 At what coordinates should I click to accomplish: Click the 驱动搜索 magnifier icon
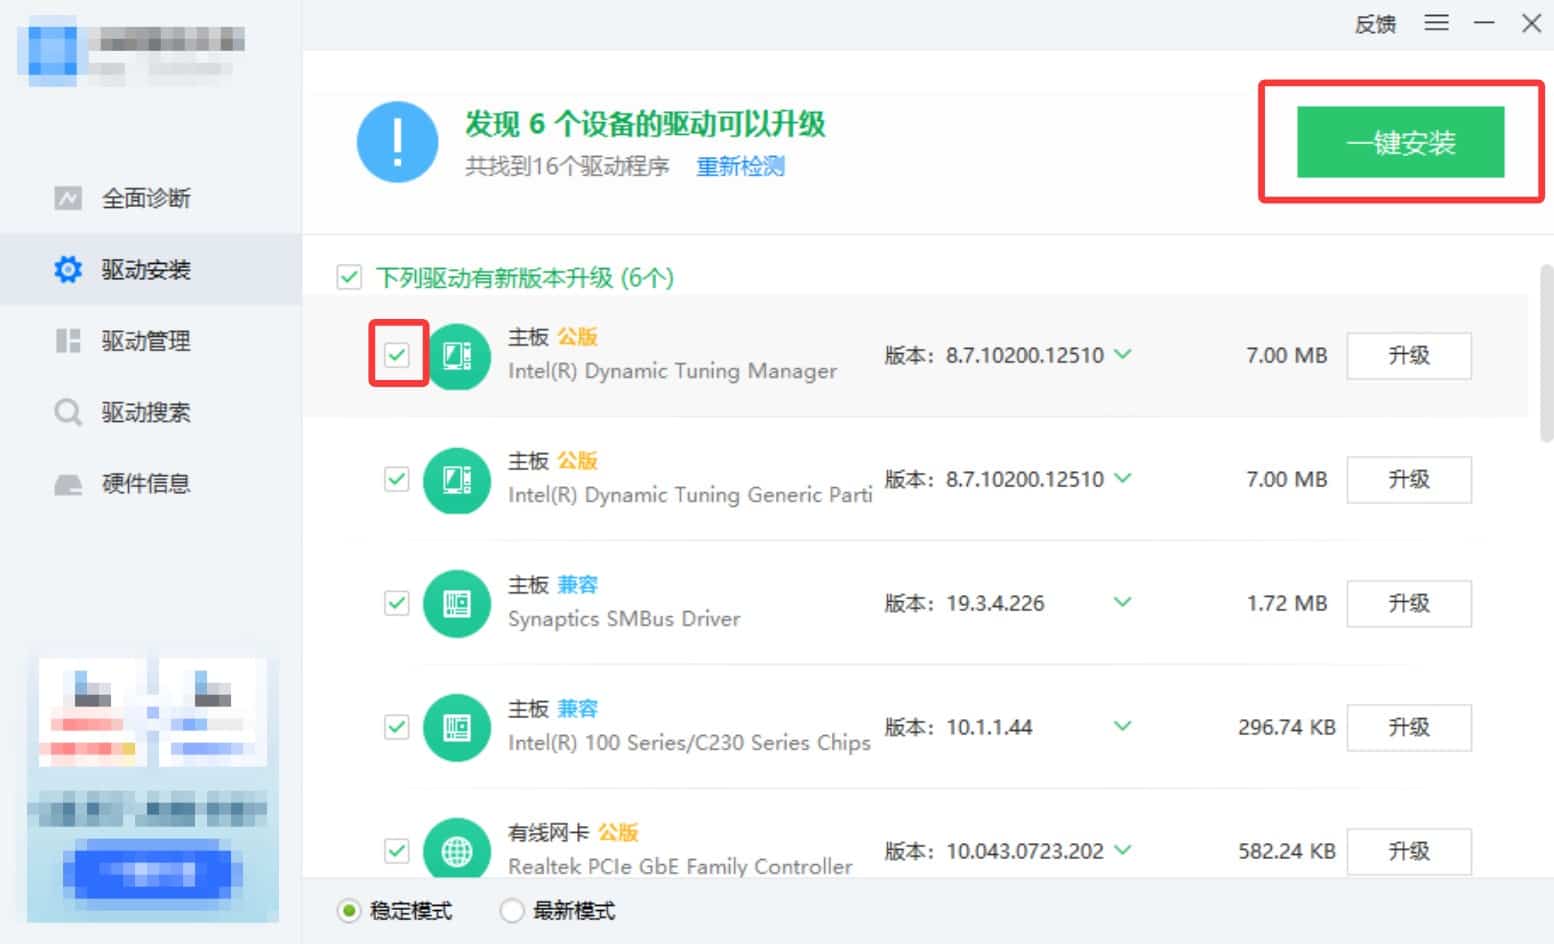click(x=68, y=412)
